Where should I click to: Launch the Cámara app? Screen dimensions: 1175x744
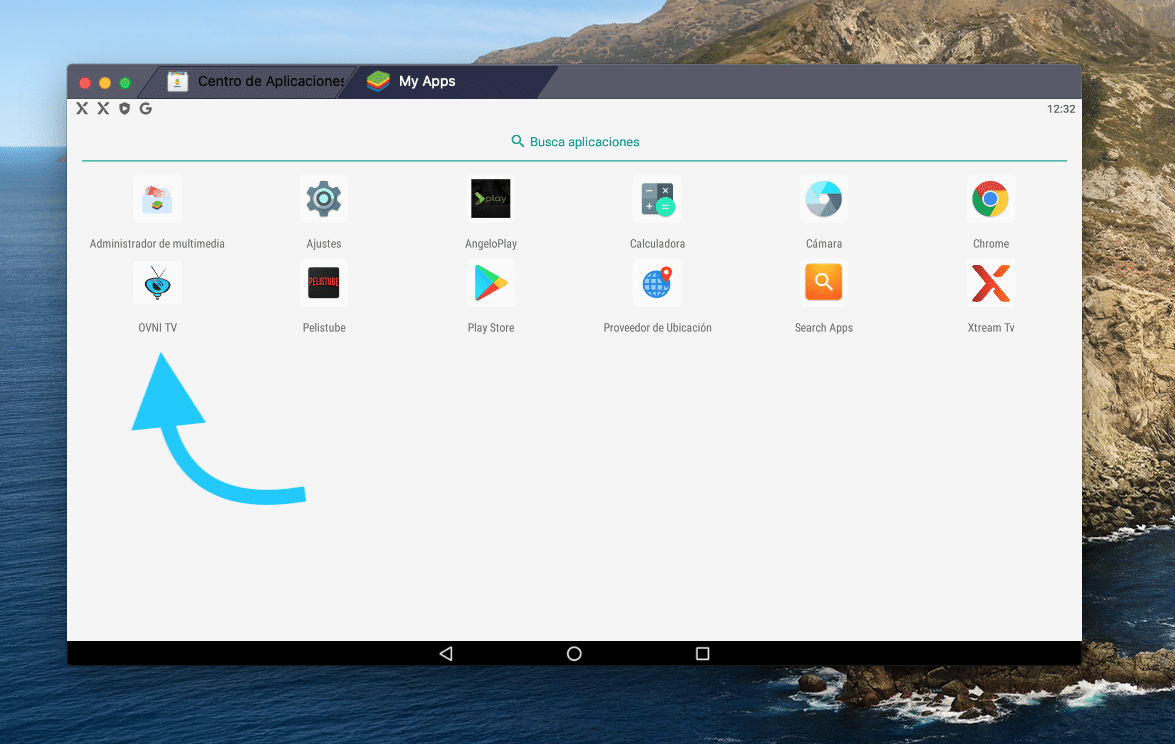(x=824, y=198)
